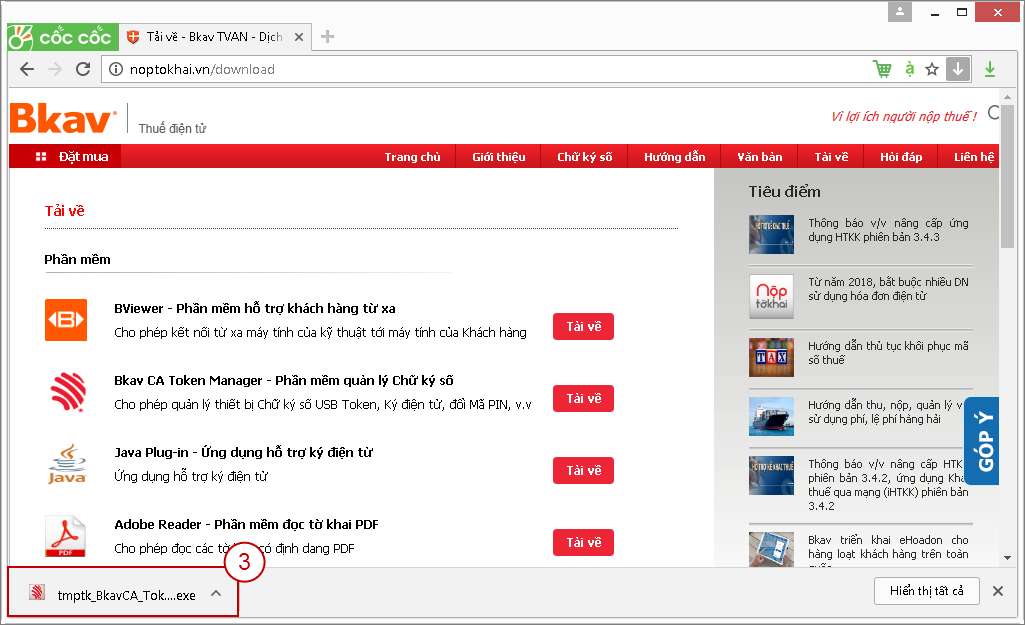Select the Chữ ký số menu item
Screen dimensions: 1025x625
click(x=584, y=157)
